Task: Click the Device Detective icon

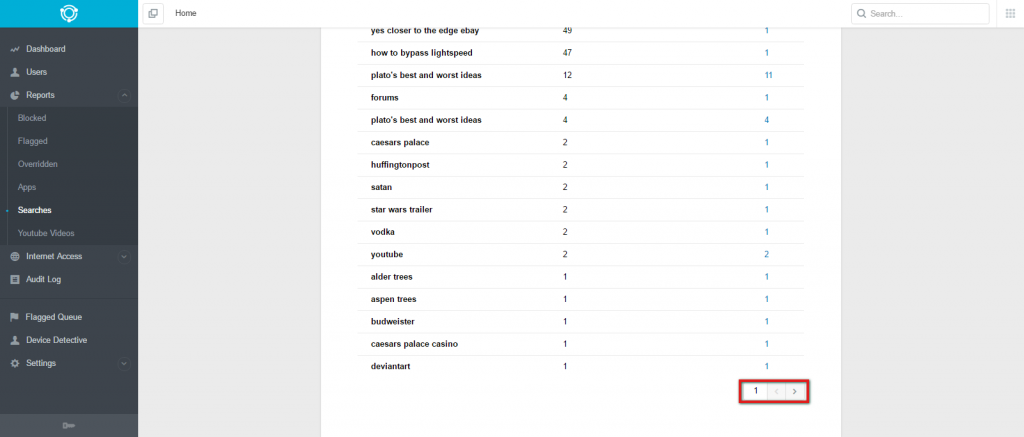Action: [15, 340]
